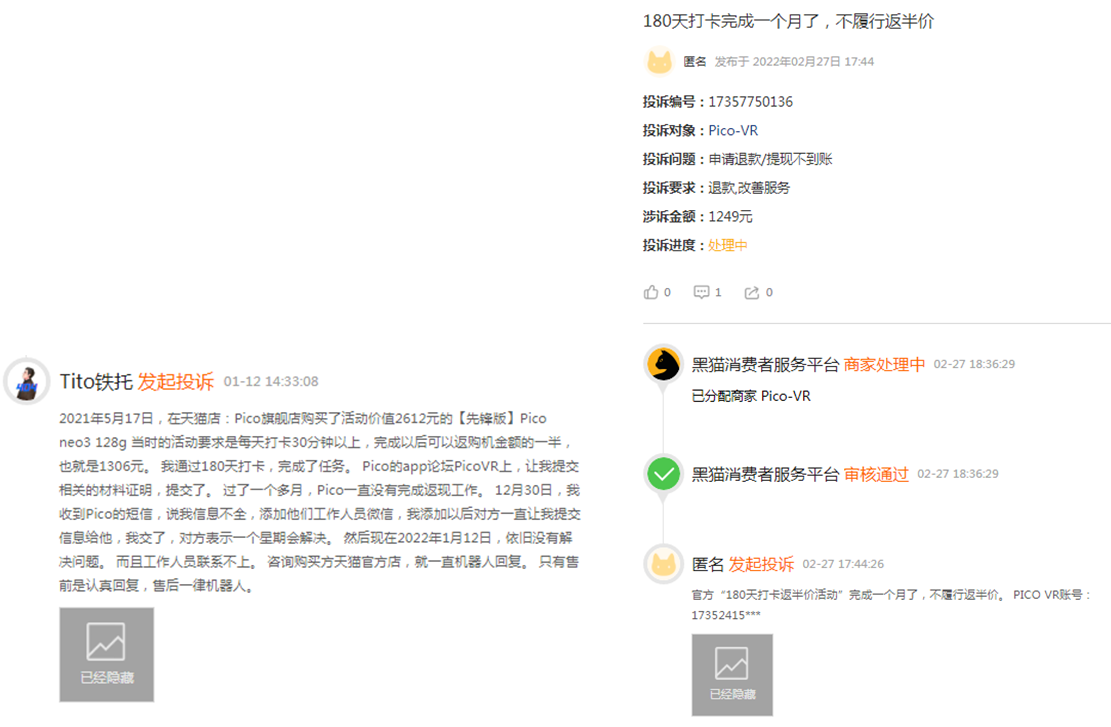Click timestamp 02-27 18:36:29 beside 商家处理中

tap(974, 364)
